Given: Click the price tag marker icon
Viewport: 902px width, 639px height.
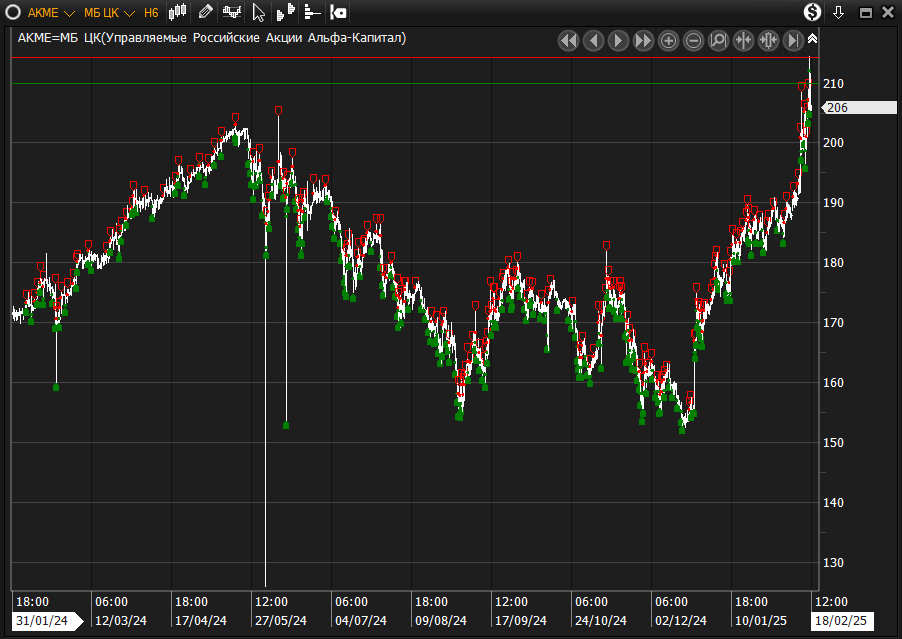Looking at the screenshot, I should click(x=339, y=12).
